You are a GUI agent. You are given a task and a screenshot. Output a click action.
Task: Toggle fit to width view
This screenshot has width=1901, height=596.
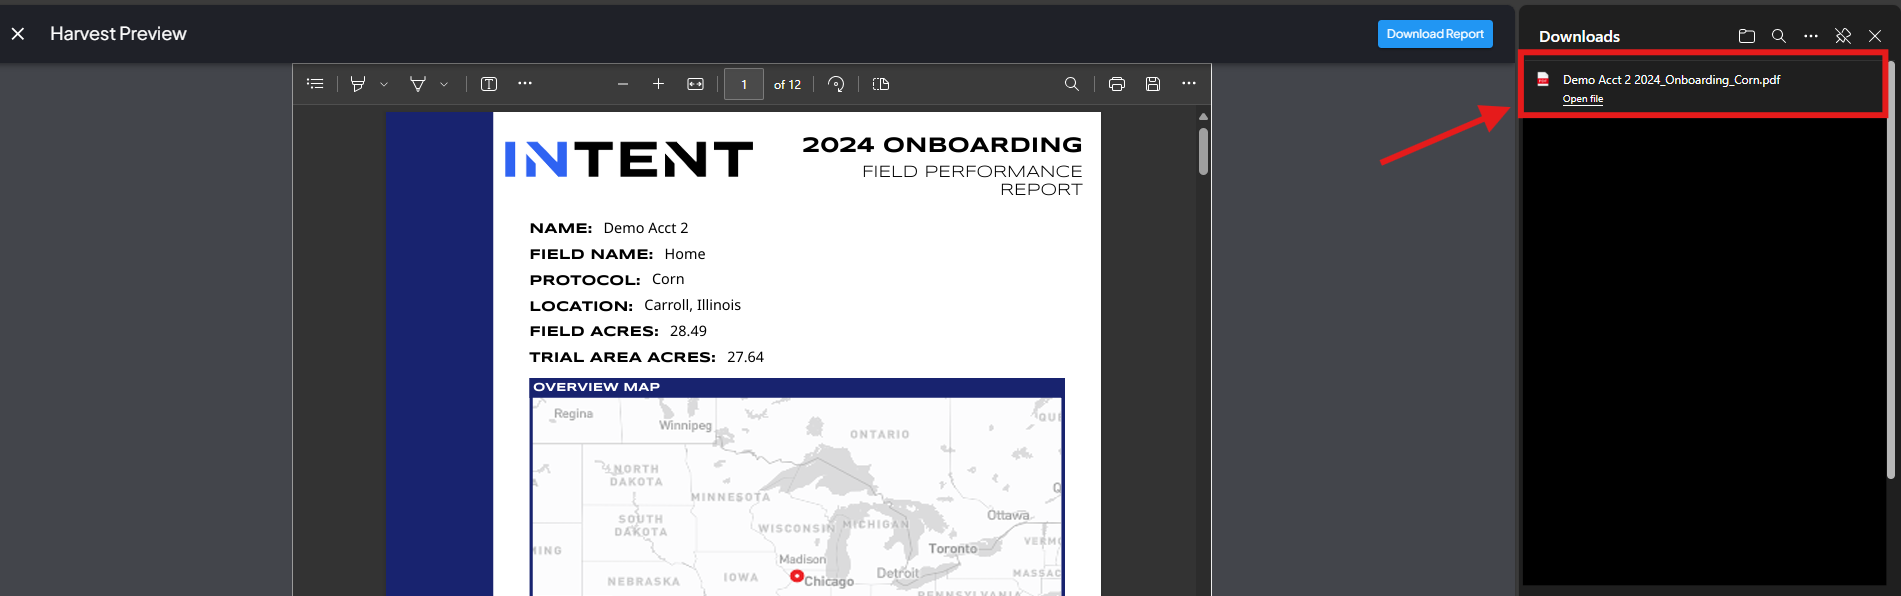coord(696,84)
